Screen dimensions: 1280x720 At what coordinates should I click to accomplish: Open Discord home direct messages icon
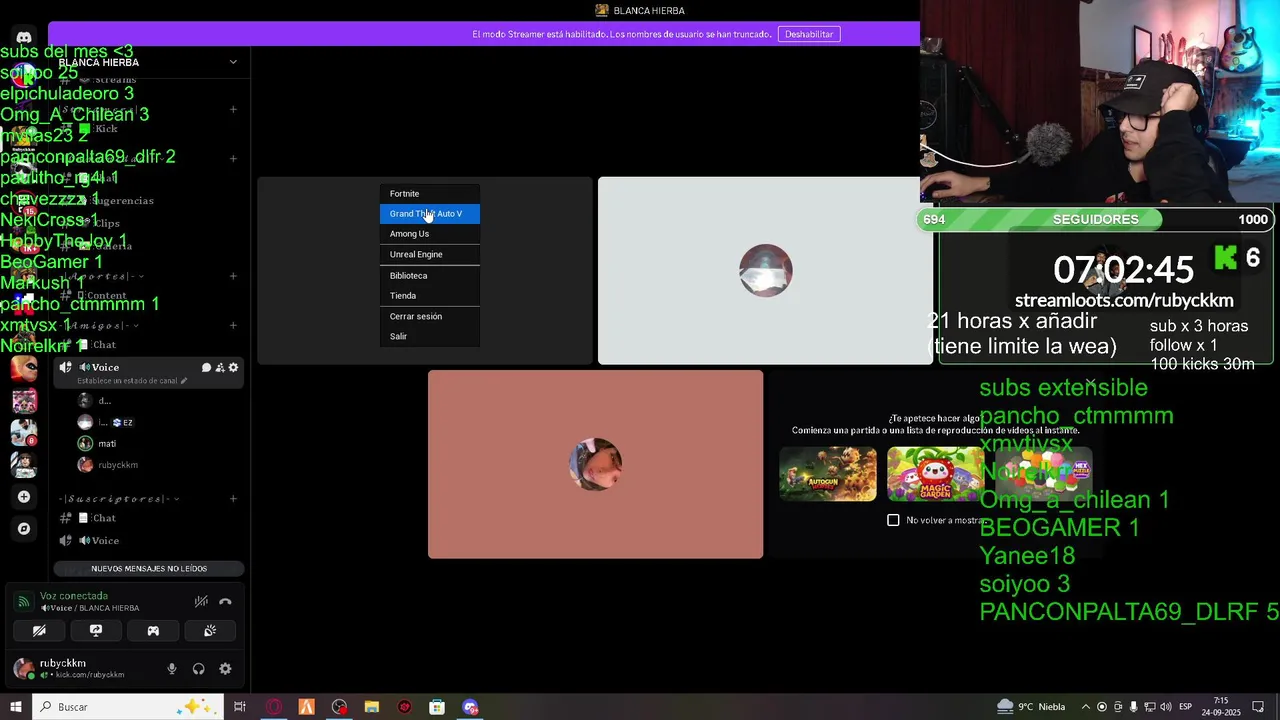pos(24,38)
